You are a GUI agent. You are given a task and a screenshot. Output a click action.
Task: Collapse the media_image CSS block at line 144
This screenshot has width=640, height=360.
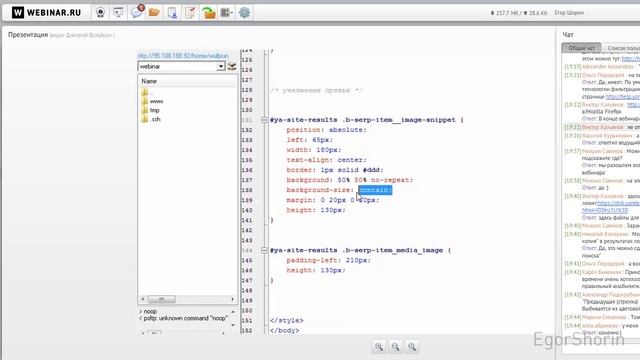tap(264, 250)
